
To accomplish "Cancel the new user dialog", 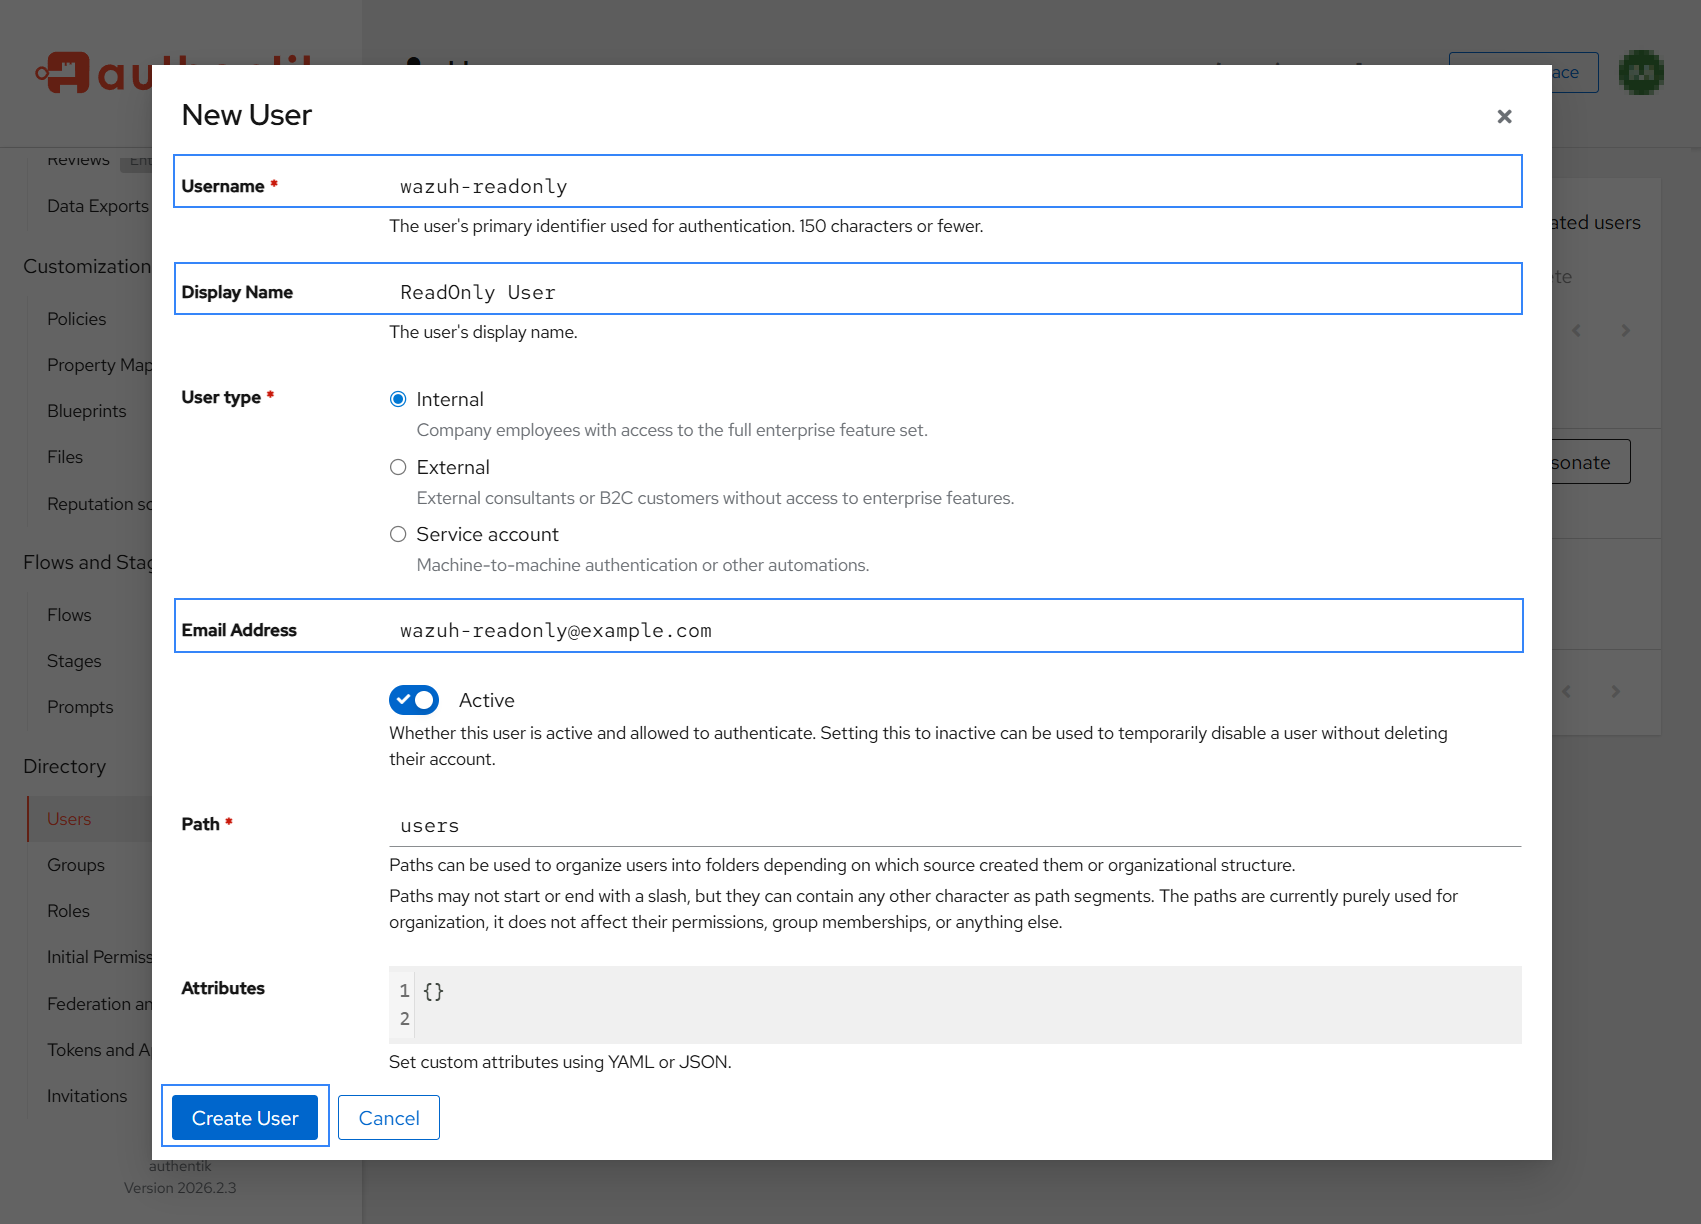I will (389, 1118).
